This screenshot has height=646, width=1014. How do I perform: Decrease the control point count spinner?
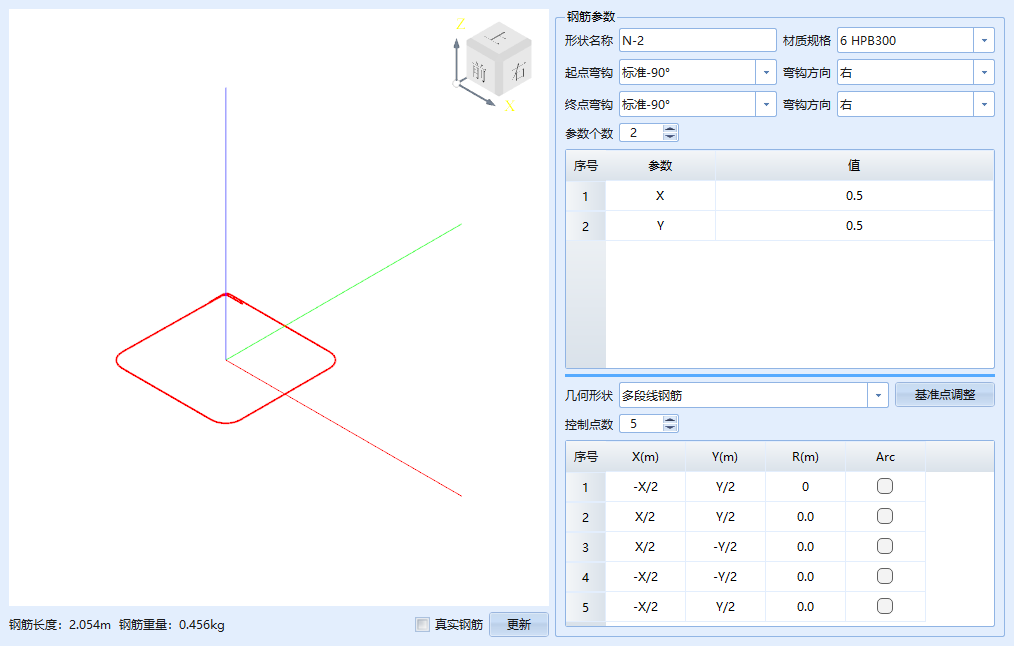[x=670, y=428]
